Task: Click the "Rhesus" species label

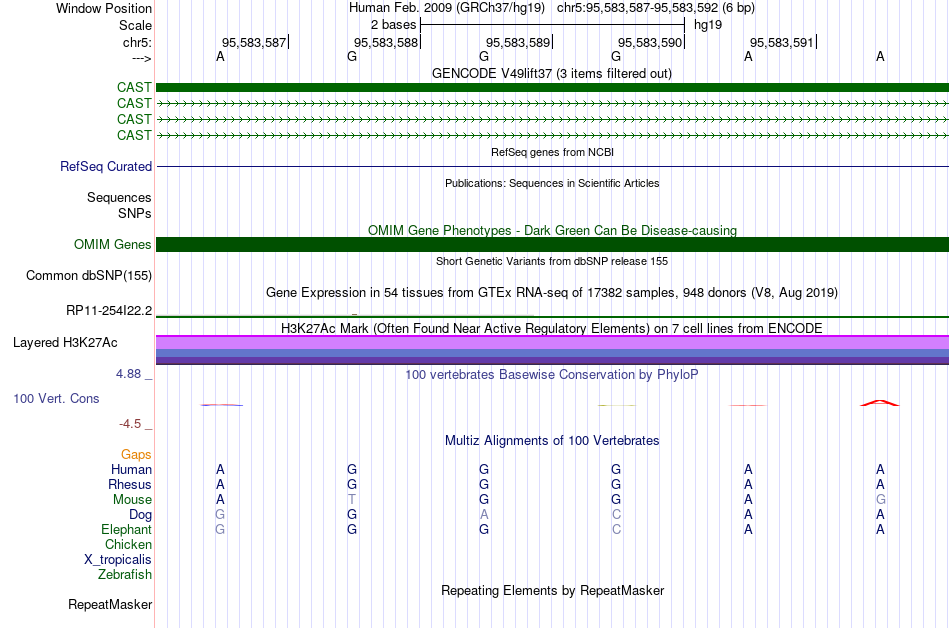Action: 130,484
